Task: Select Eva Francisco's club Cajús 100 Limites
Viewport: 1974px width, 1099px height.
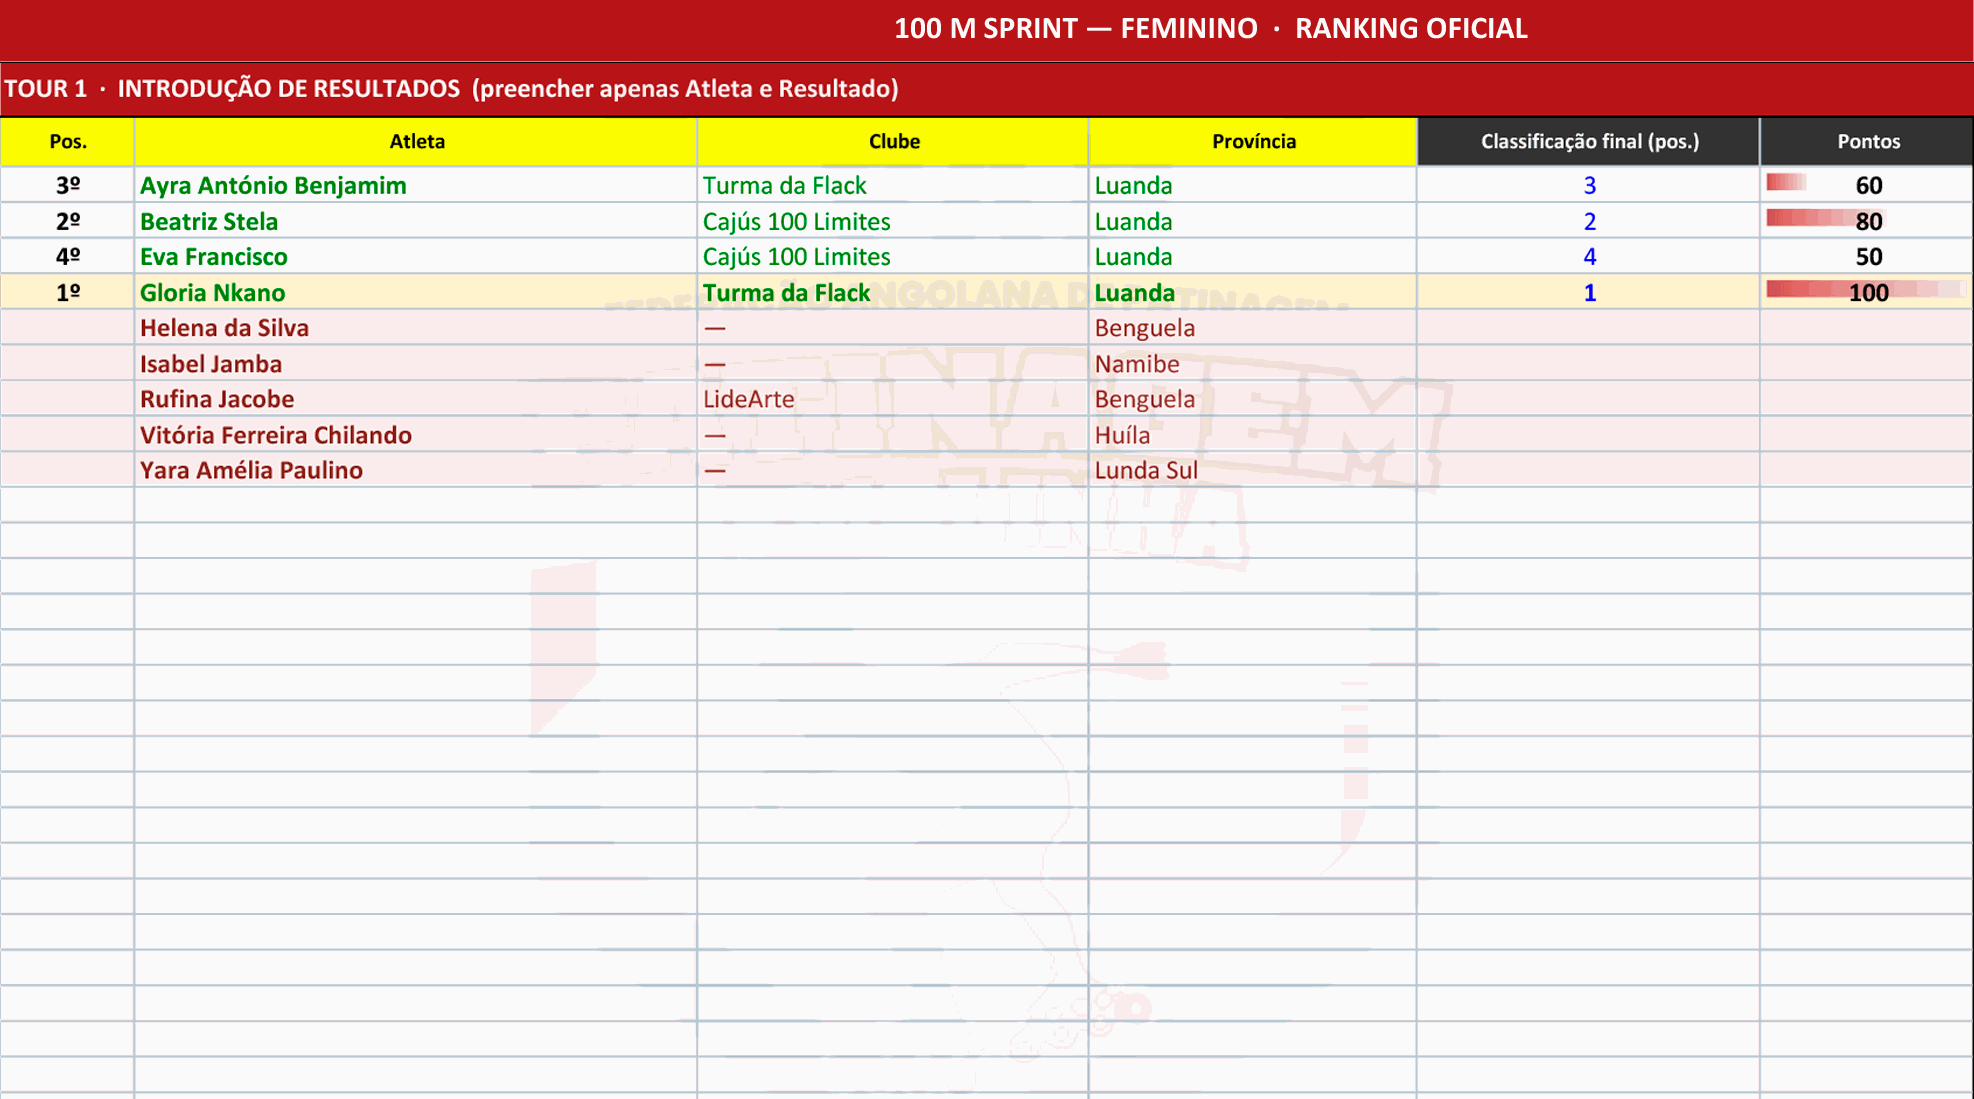Action: [x=893, y=256]
